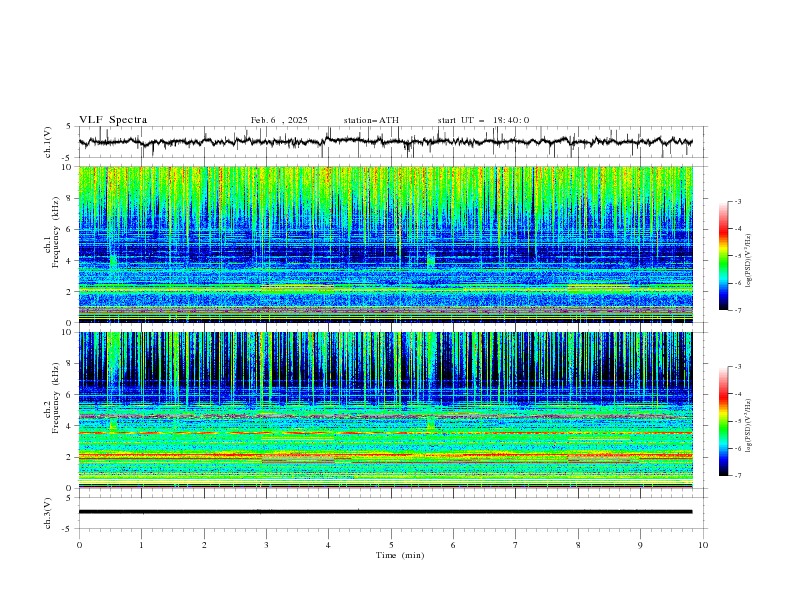792x612 pixels.
Task: Click the ch.2 "Frequency (kHz)" axis label
Action: coord(56,397)
